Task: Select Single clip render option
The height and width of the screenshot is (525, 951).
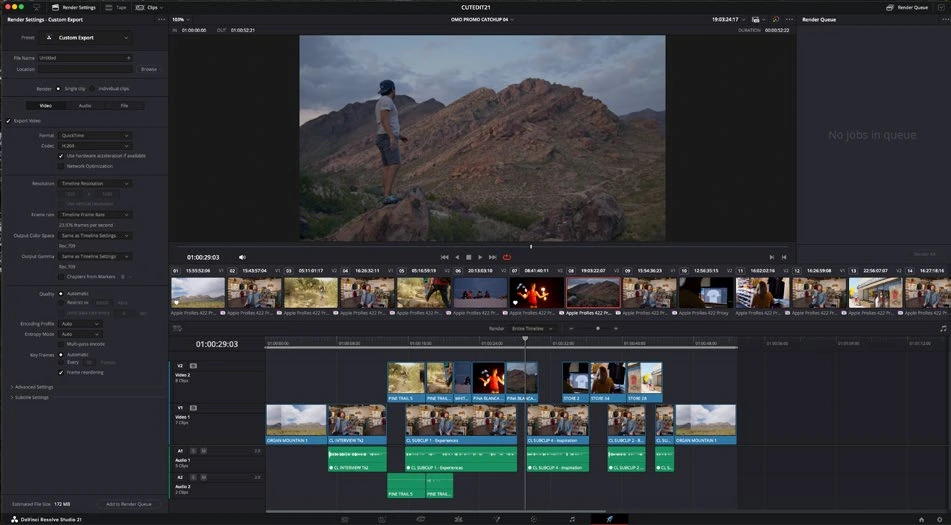Action: click(59, 89)
